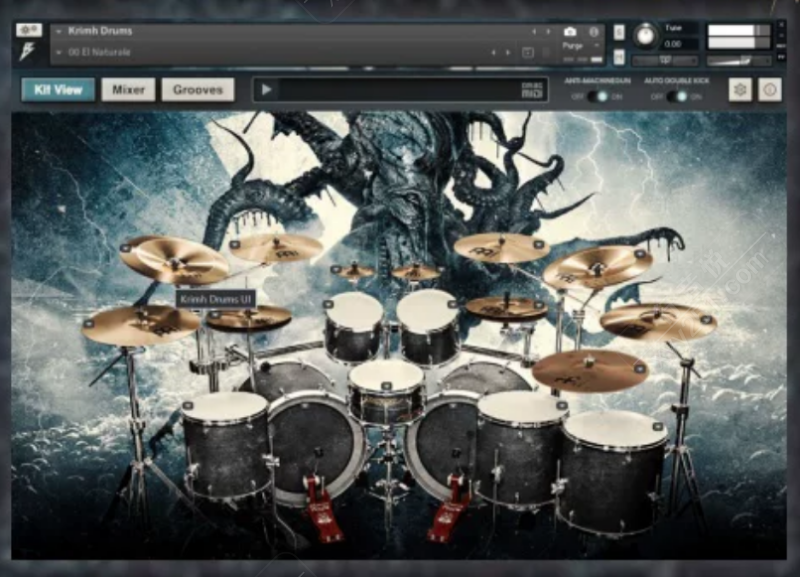Click the Bogren Digital lightning logo
Viewport: 800px width, 577px height.
tap(27, 52)
